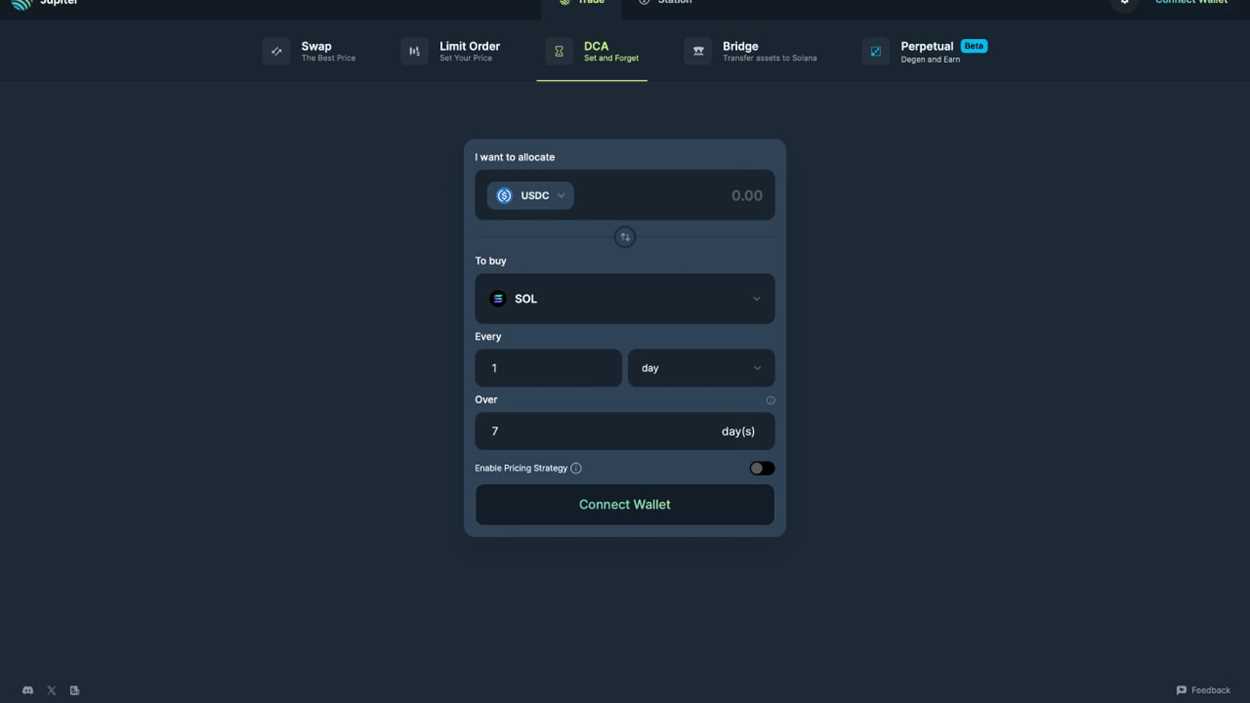The image size is (1250, 703).
Task: Click the Feedback speech bubble icon
Action: [1181, 690]
